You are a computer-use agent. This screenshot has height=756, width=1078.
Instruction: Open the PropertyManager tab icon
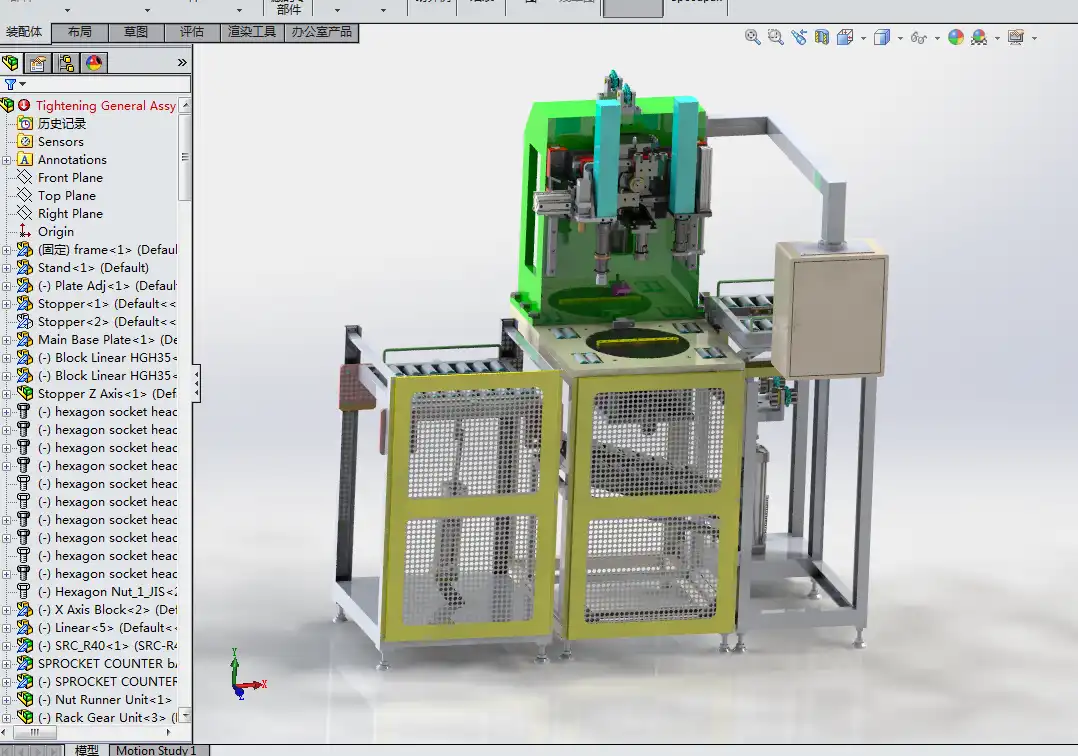pyautogui.click(x=38, y=63)
